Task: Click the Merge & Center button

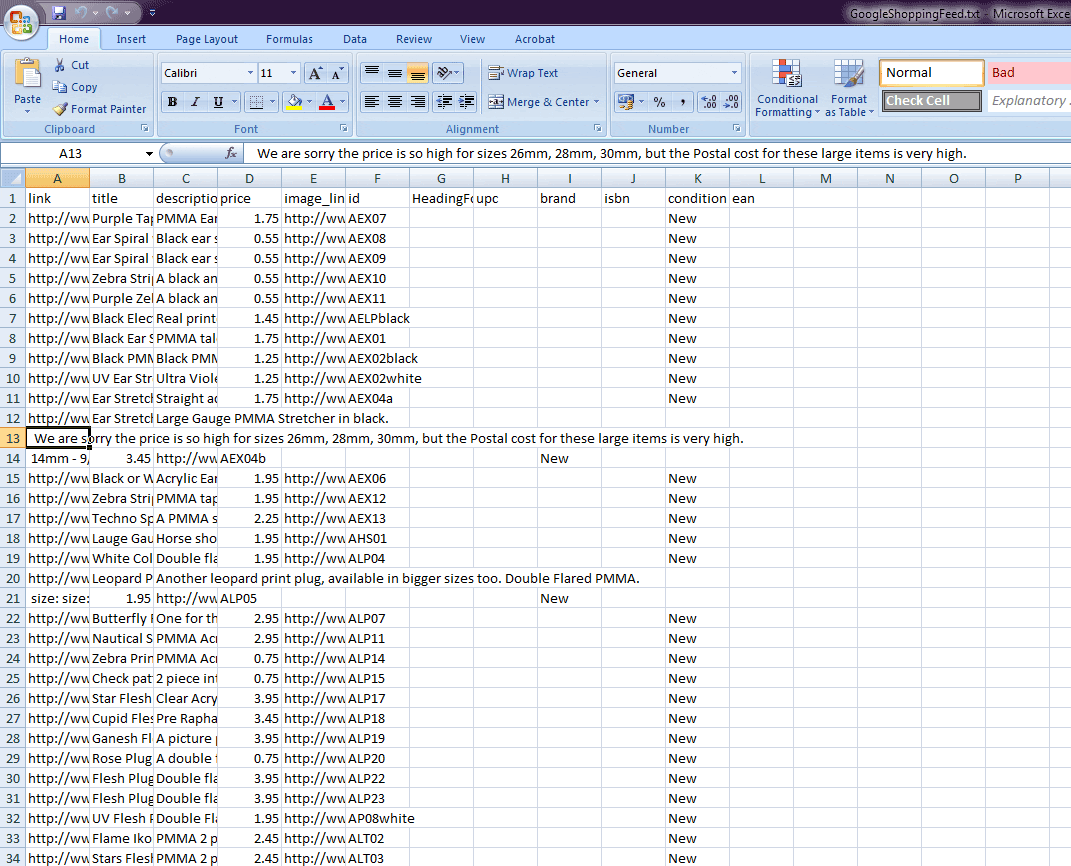Action: [x=541, y=102]
